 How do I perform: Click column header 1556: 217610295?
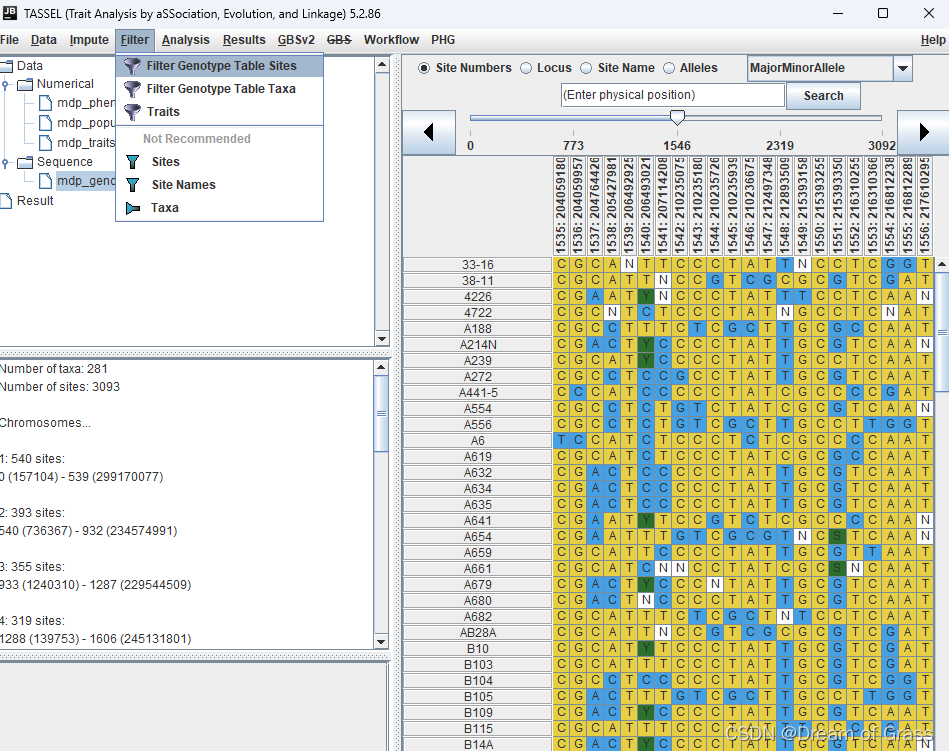pos(924,206)
